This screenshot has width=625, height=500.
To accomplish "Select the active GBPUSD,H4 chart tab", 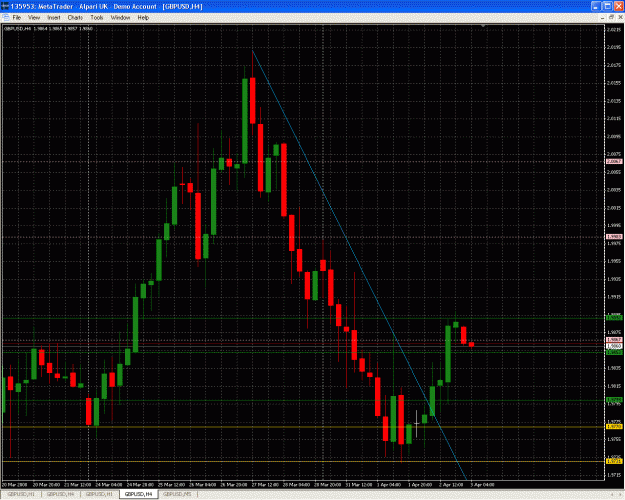I will pos(139,494).
